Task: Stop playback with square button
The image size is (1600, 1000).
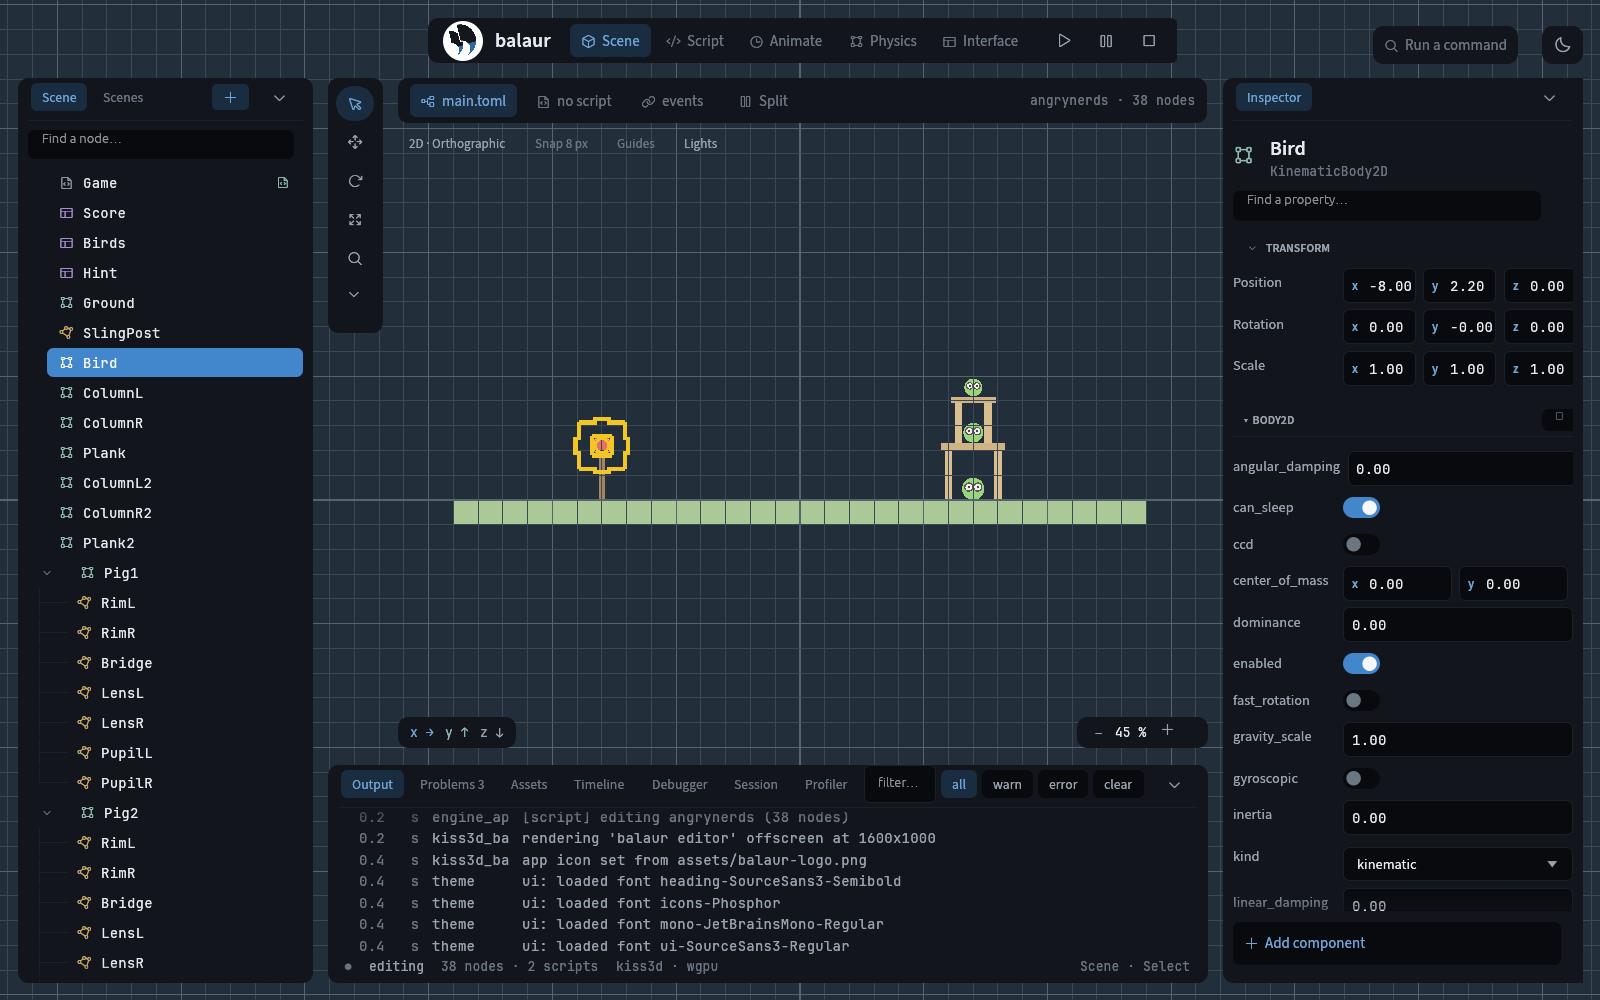Action: tap(1149, 41)
